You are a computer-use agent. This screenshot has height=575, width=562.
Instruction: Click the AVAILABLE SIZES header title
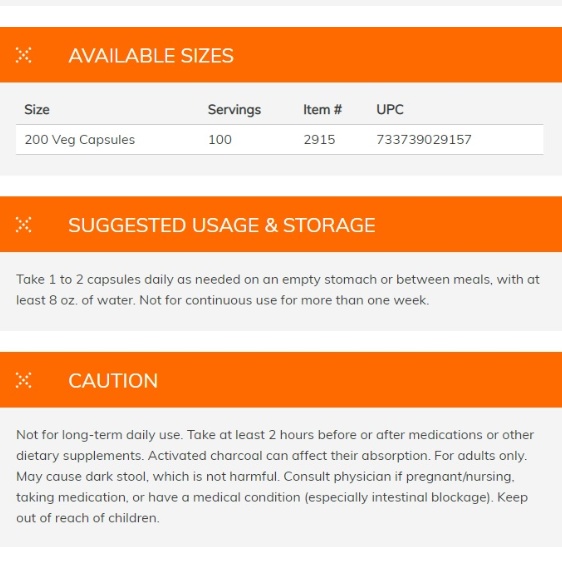(x=151, y=56)
